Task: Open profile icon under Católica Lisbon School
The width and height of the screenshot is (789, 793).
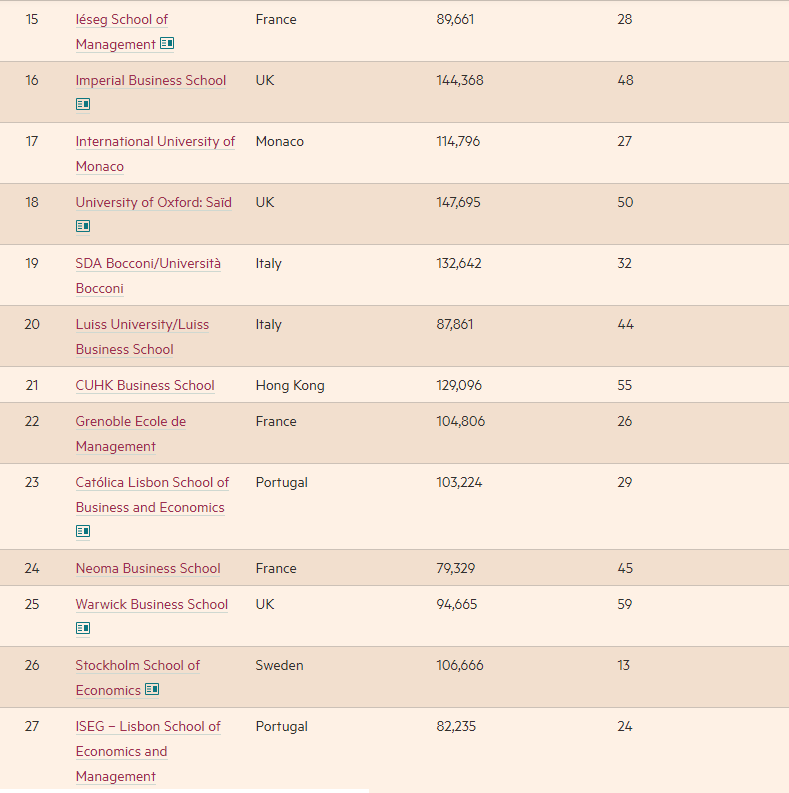Action: click(x=83, y=531)
